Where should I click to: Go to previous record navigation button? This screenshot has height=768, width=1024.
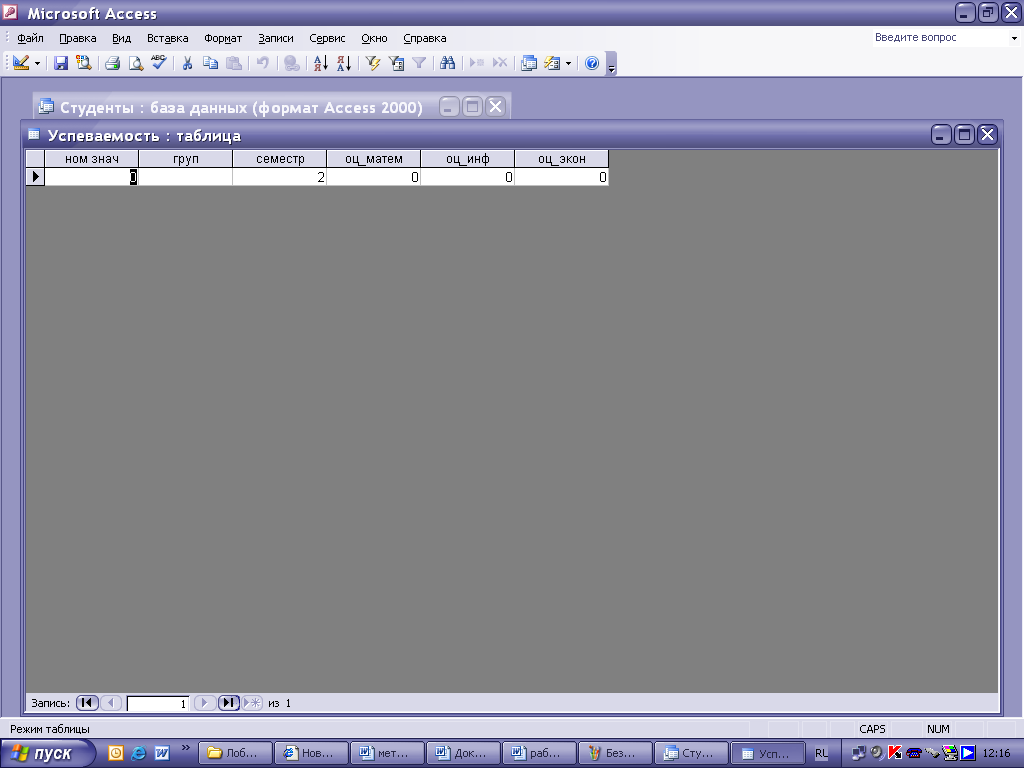pos(111,703)
